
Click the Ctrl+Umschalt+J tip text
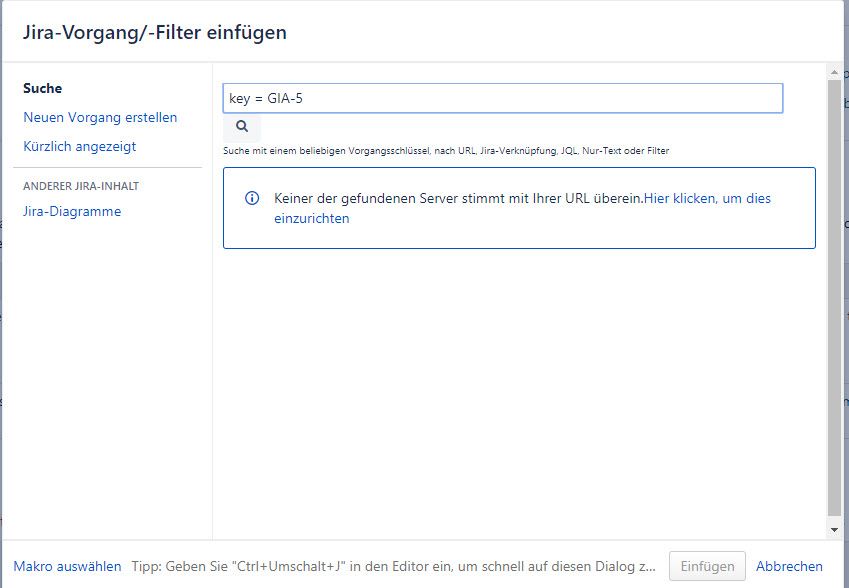point(394,566)
